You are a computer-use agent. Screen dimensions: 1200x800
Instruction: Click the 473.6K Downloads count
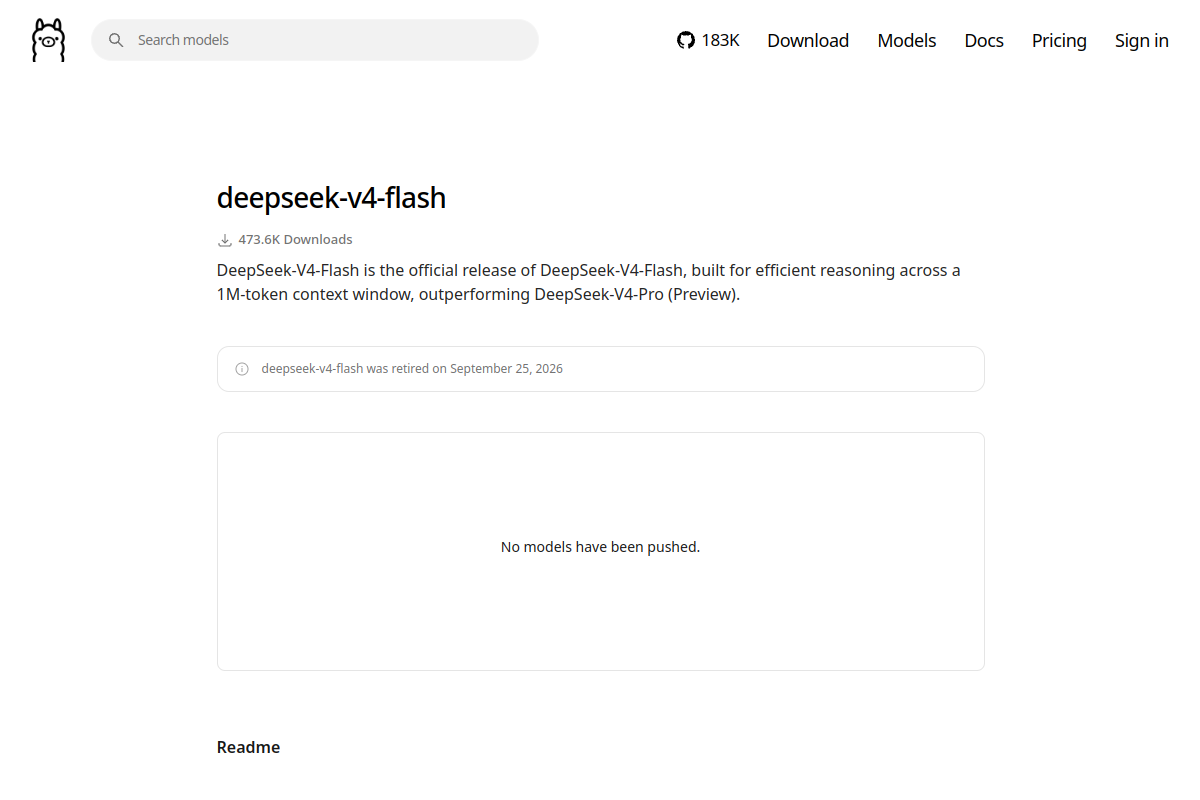click(295, 240)
